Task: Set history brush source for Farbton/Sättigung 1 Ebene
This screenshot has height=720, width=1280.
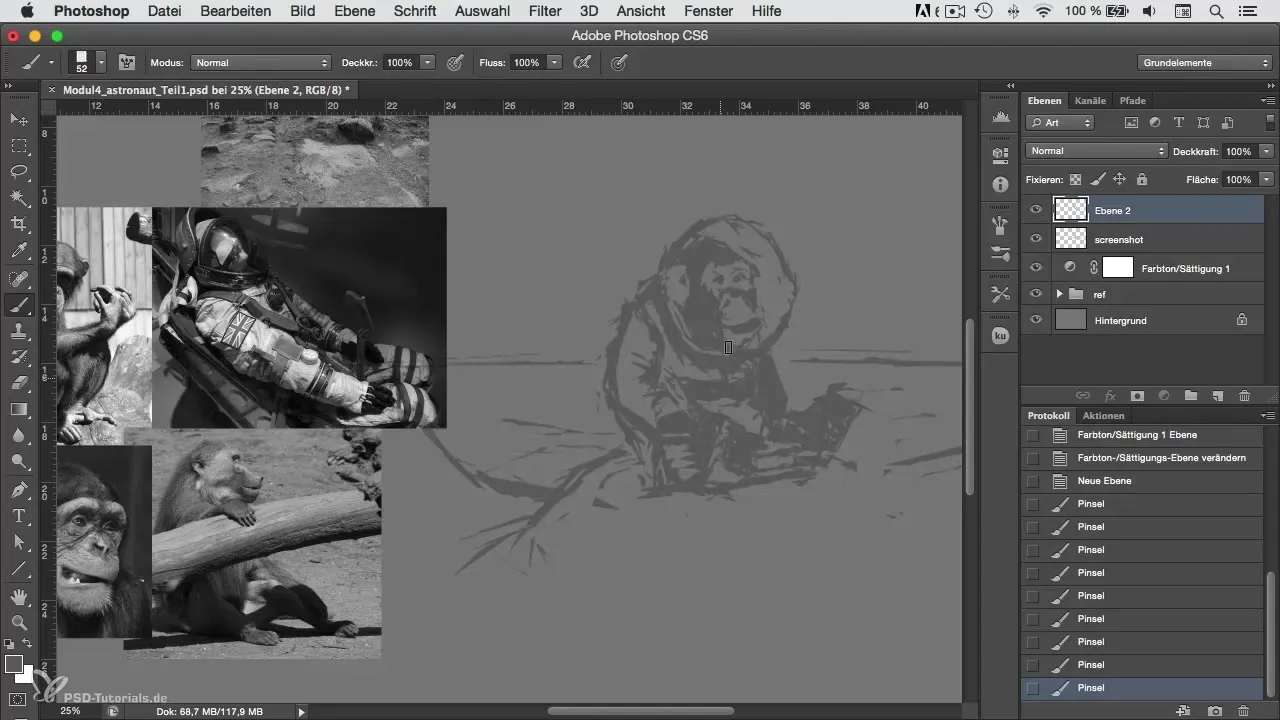Action: pyautogui.click(x=1033, y=435)
